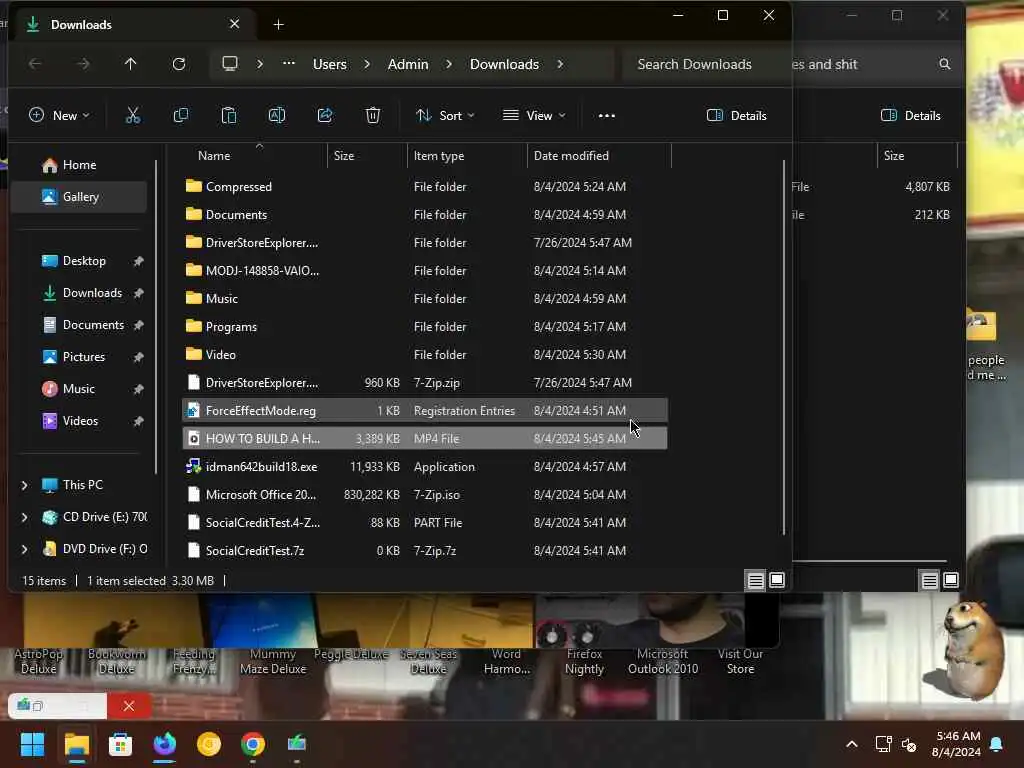
Task: Click the Share icon in toolbar
Action: (x=325, y=116)
